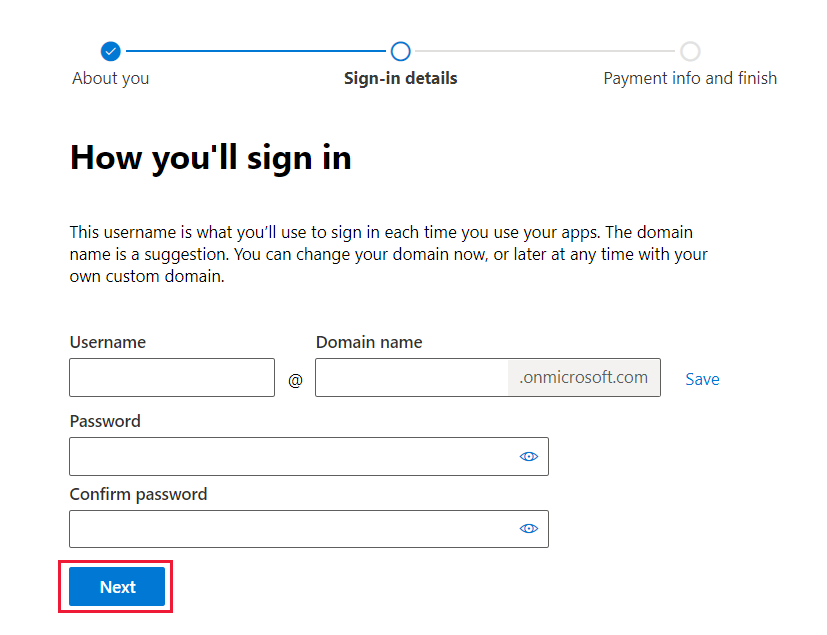Image resolution: width=827 pixels, height=635 pixels.
Task: Click inside the Username input box
Action: (x=171, y=378)
